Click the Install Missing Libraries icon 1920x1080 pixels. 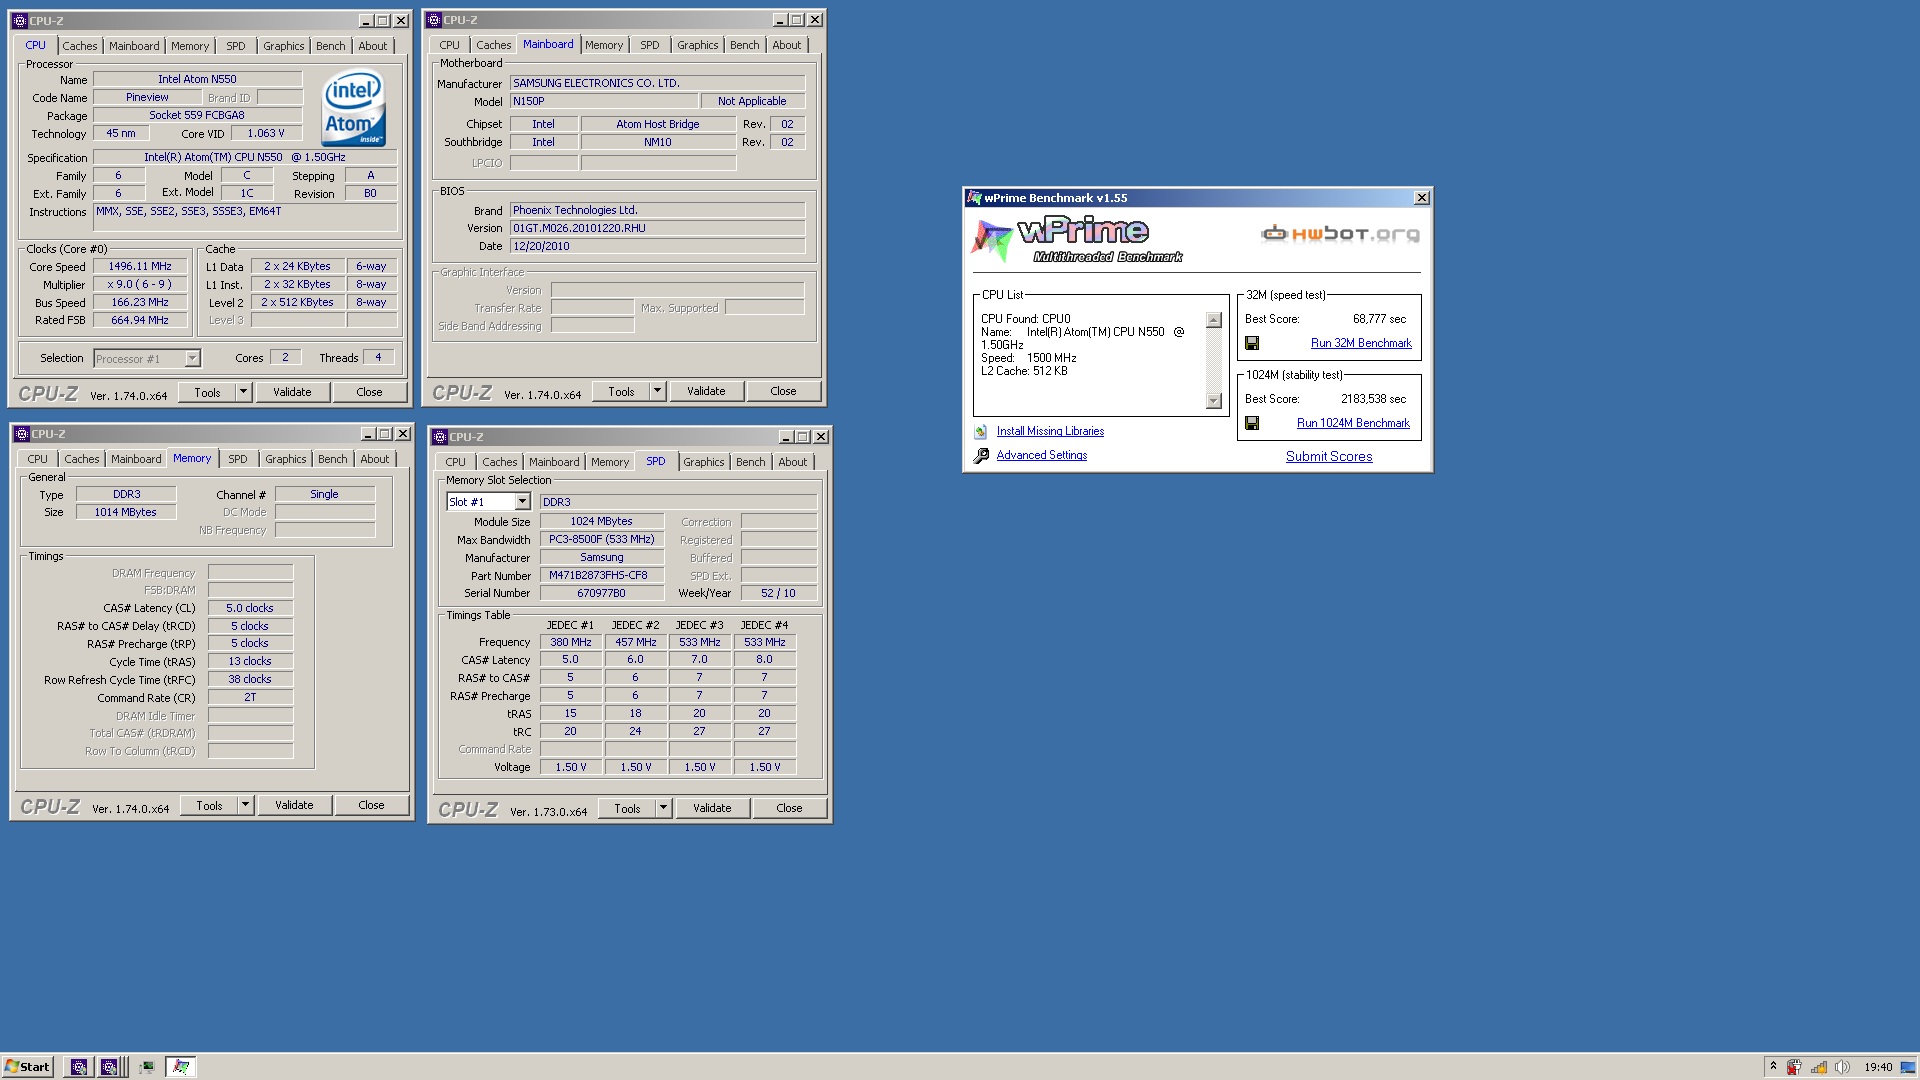[x=981, y=431]
